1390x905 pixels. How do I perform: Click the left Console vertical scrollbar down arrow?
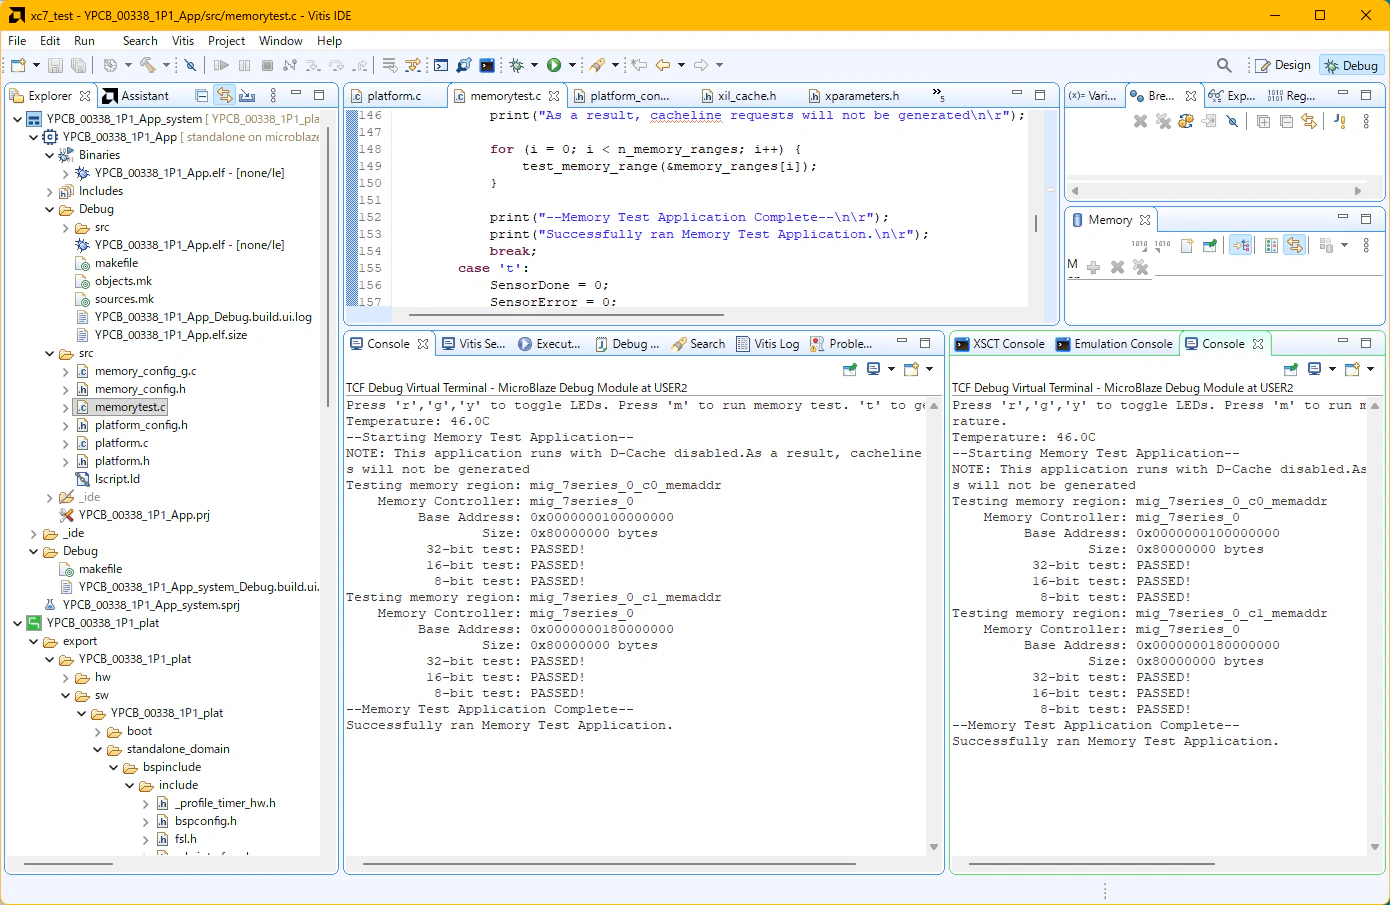pyautogui.click(x=934, y=847)
